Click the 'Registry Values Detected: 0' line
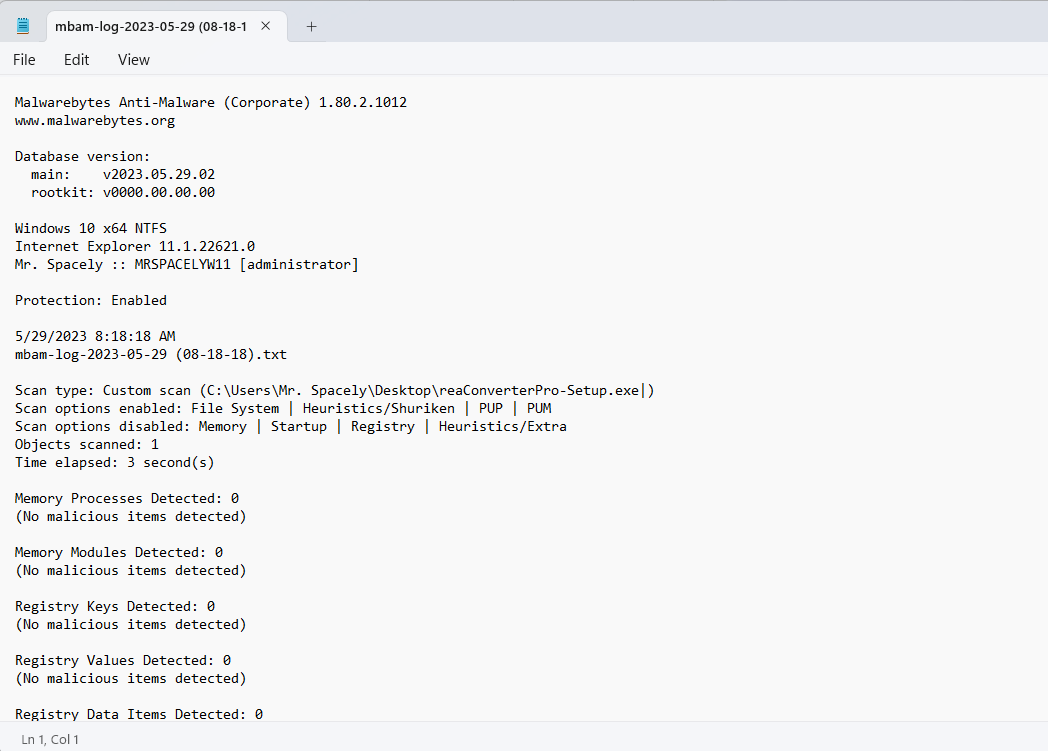This screenshot has width=1048, height=751. (x=123, y=661)
